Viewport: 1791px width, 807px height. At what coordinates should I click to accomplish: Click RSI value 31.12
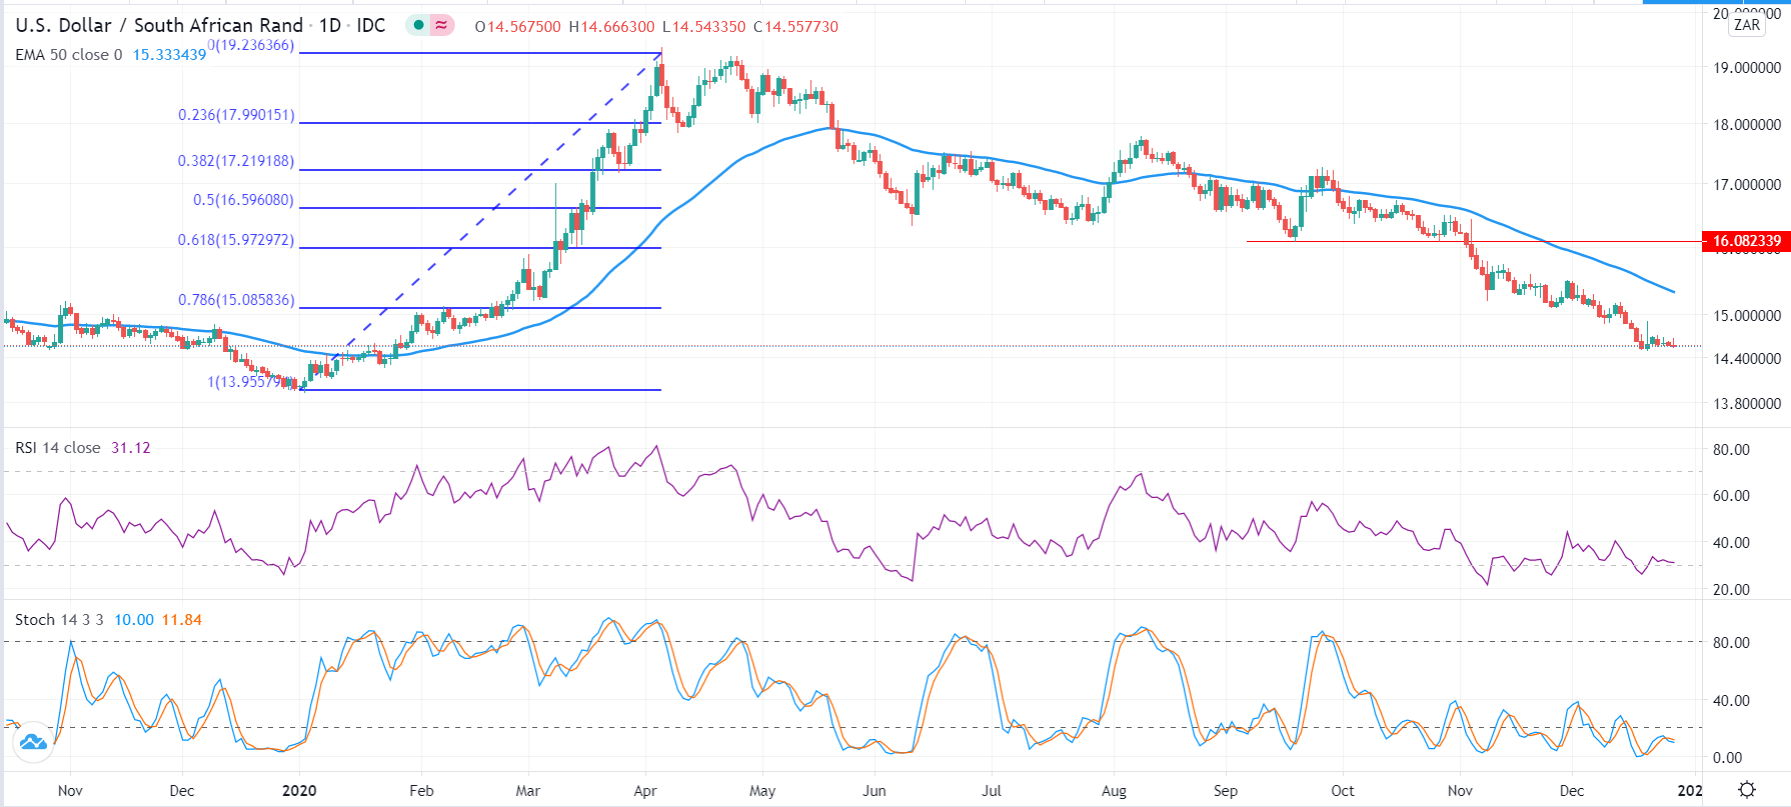click(x=131, y=448)
